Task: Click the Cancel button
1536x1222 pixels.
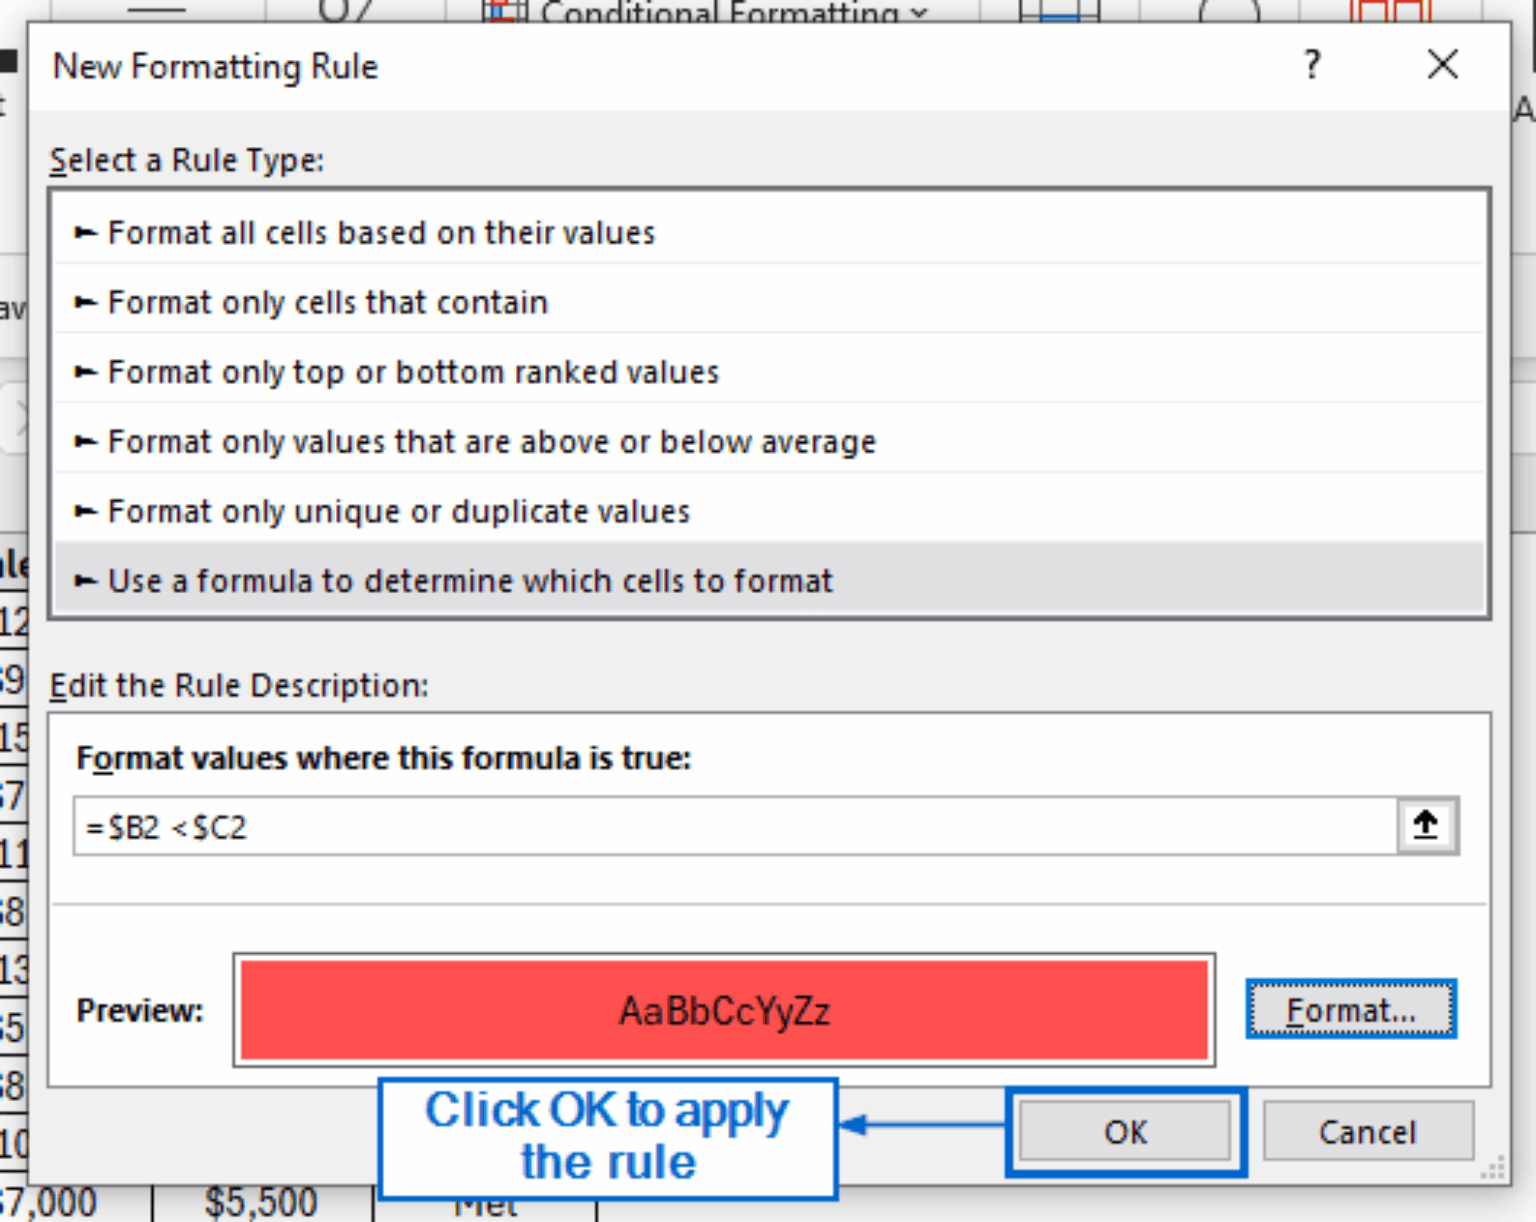Action: click(x=1368, y=1131)
